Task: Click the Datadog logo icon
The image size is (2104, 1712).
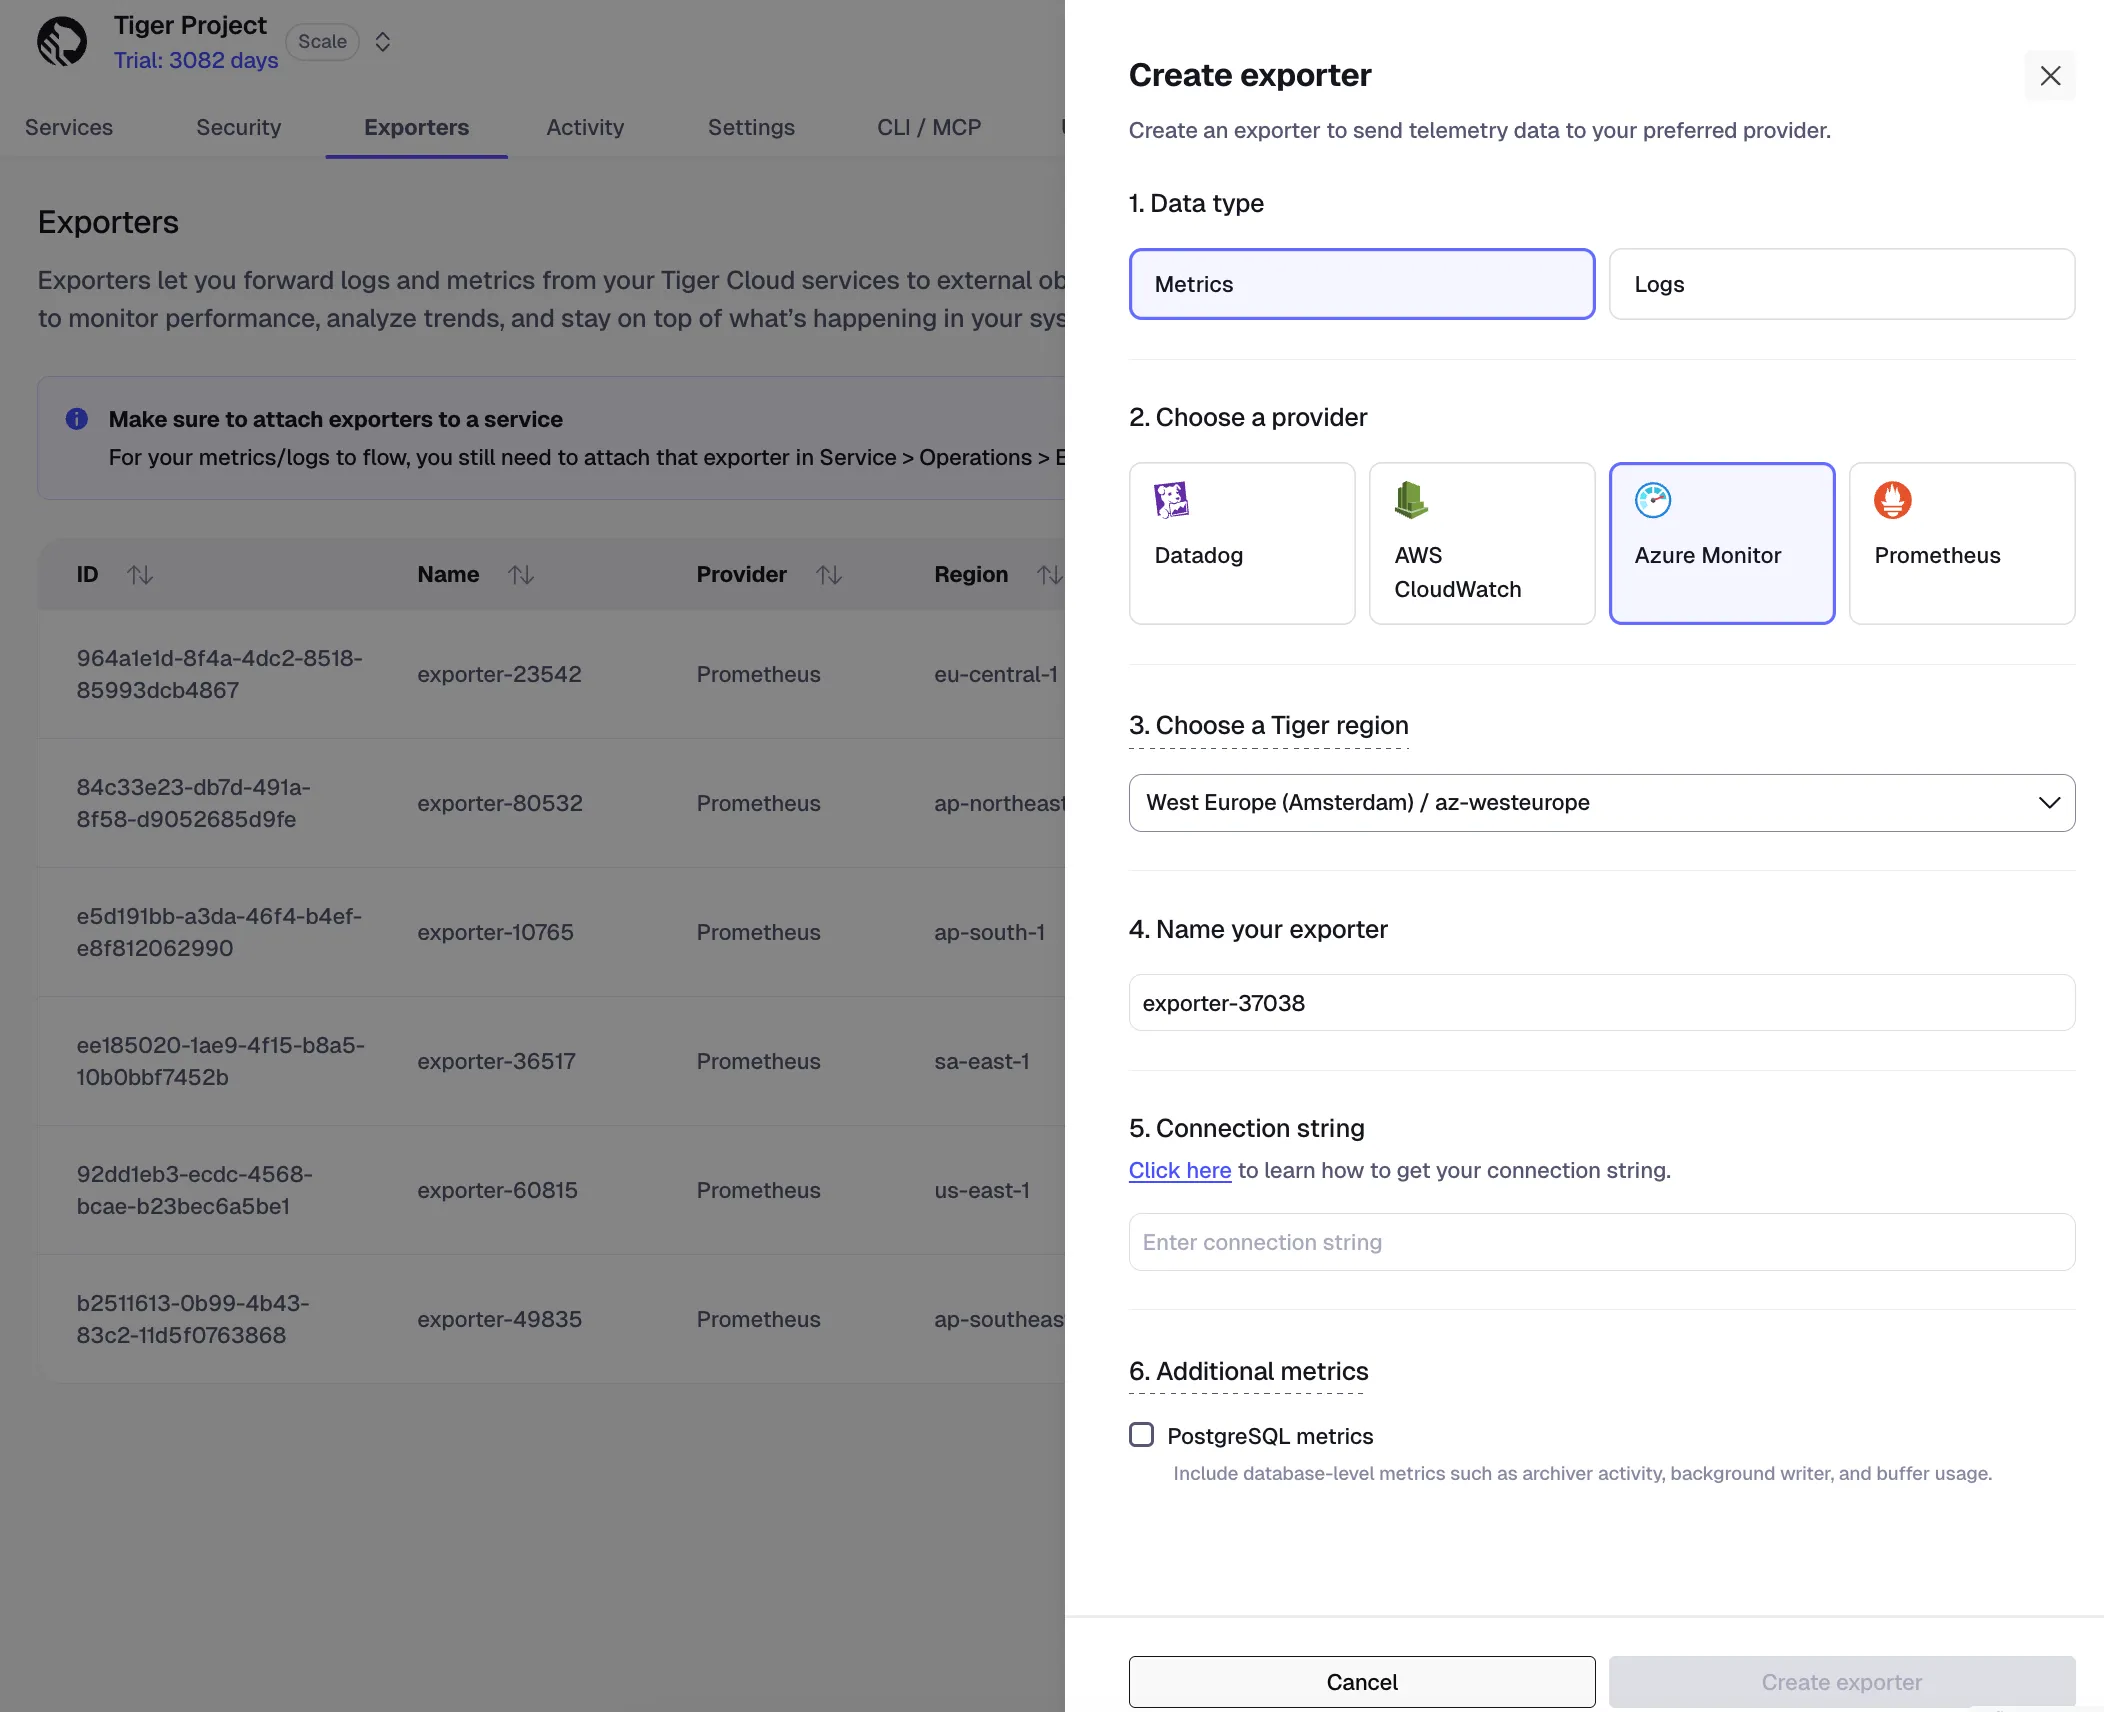Action: coord(1172,500)
